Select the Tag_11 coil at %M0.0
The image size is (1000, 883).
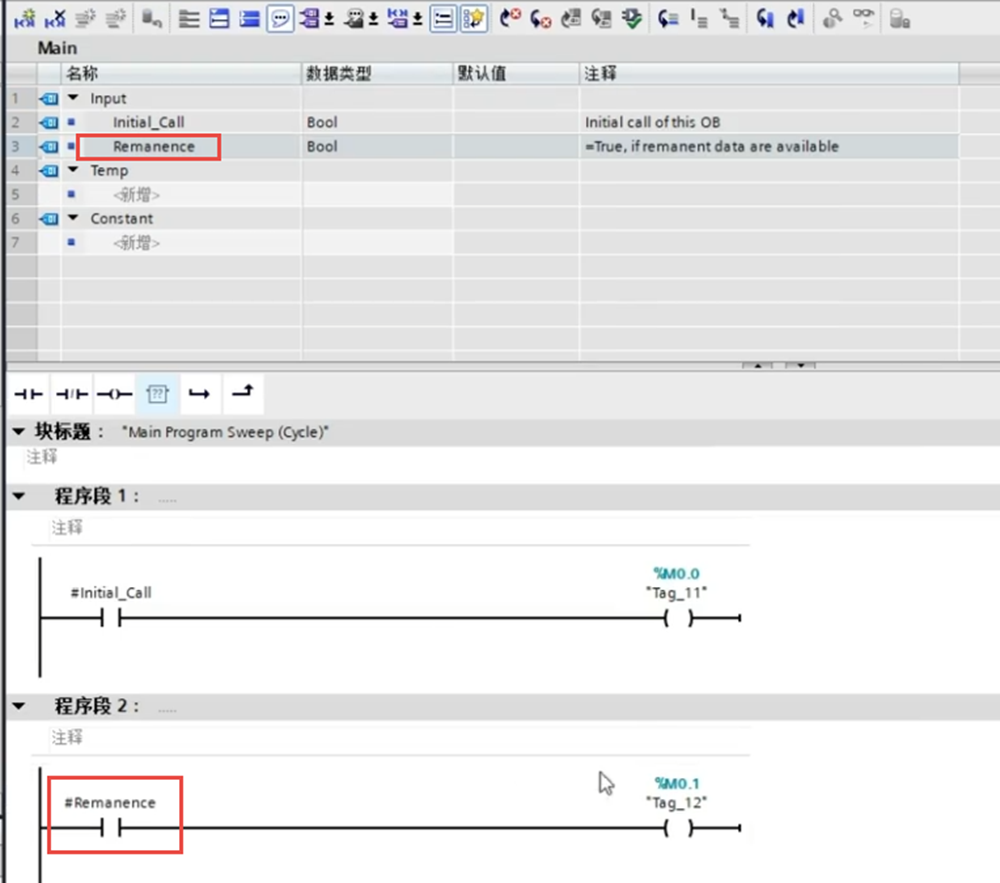(677, 619)
